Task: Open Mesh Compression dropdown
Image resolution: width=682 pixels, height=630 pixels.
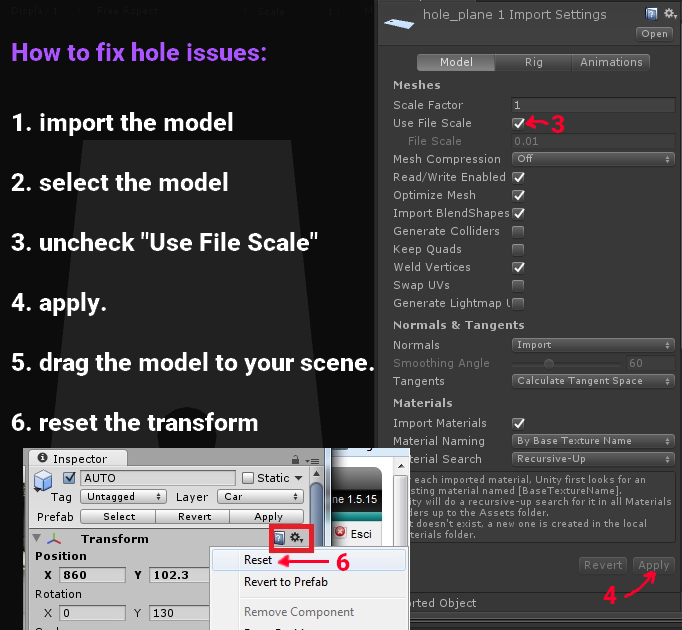Action: coord(593,159)
